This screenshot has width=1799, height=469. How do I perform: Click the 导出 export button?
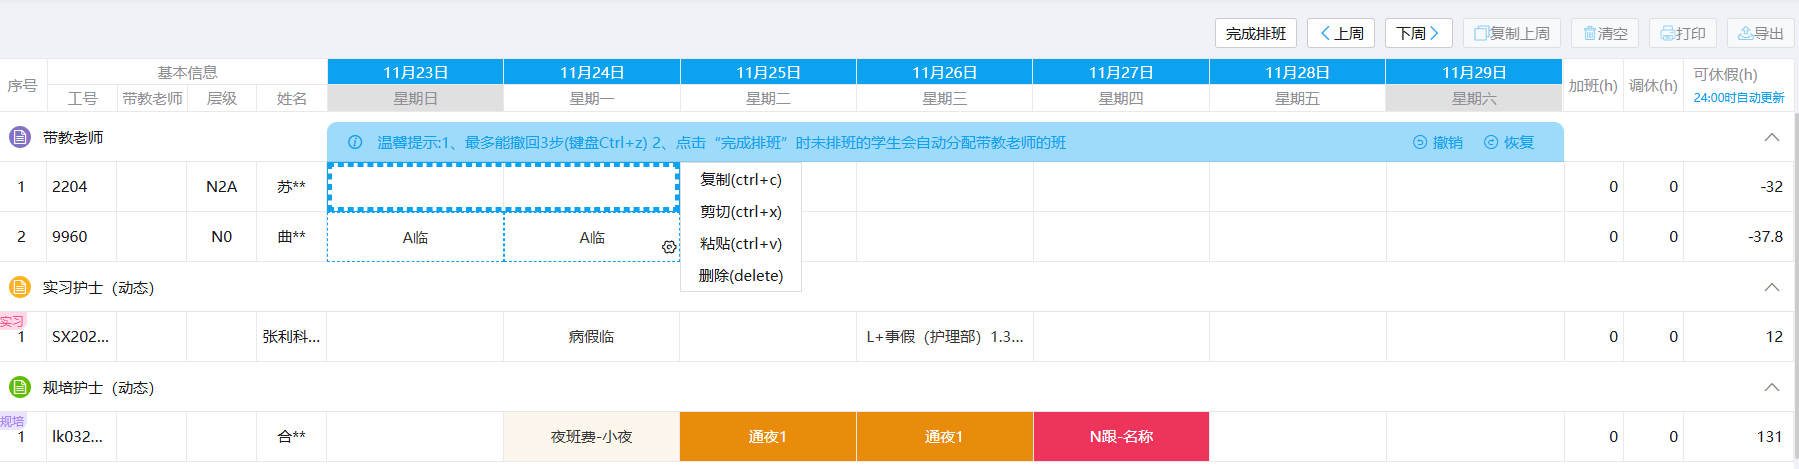1761,33
